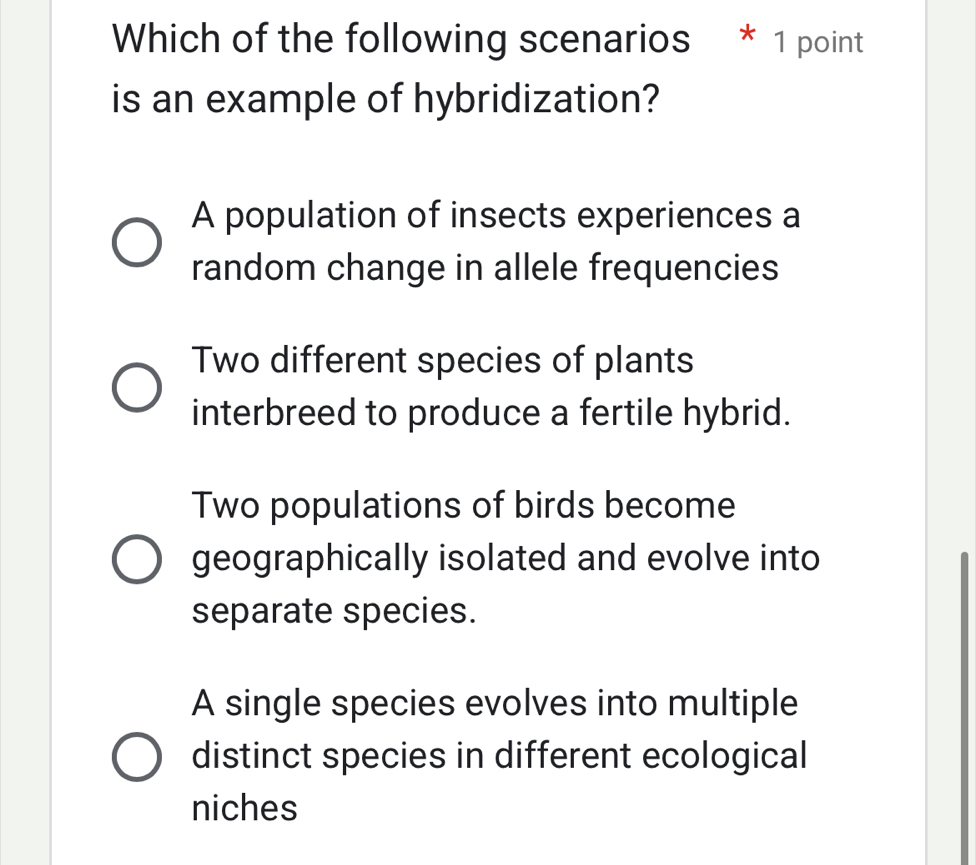Viewport: 976px width, 865px height.
Task: Choose the answer about geographically isolated bird populations
Action: click(x=137, y=558)
